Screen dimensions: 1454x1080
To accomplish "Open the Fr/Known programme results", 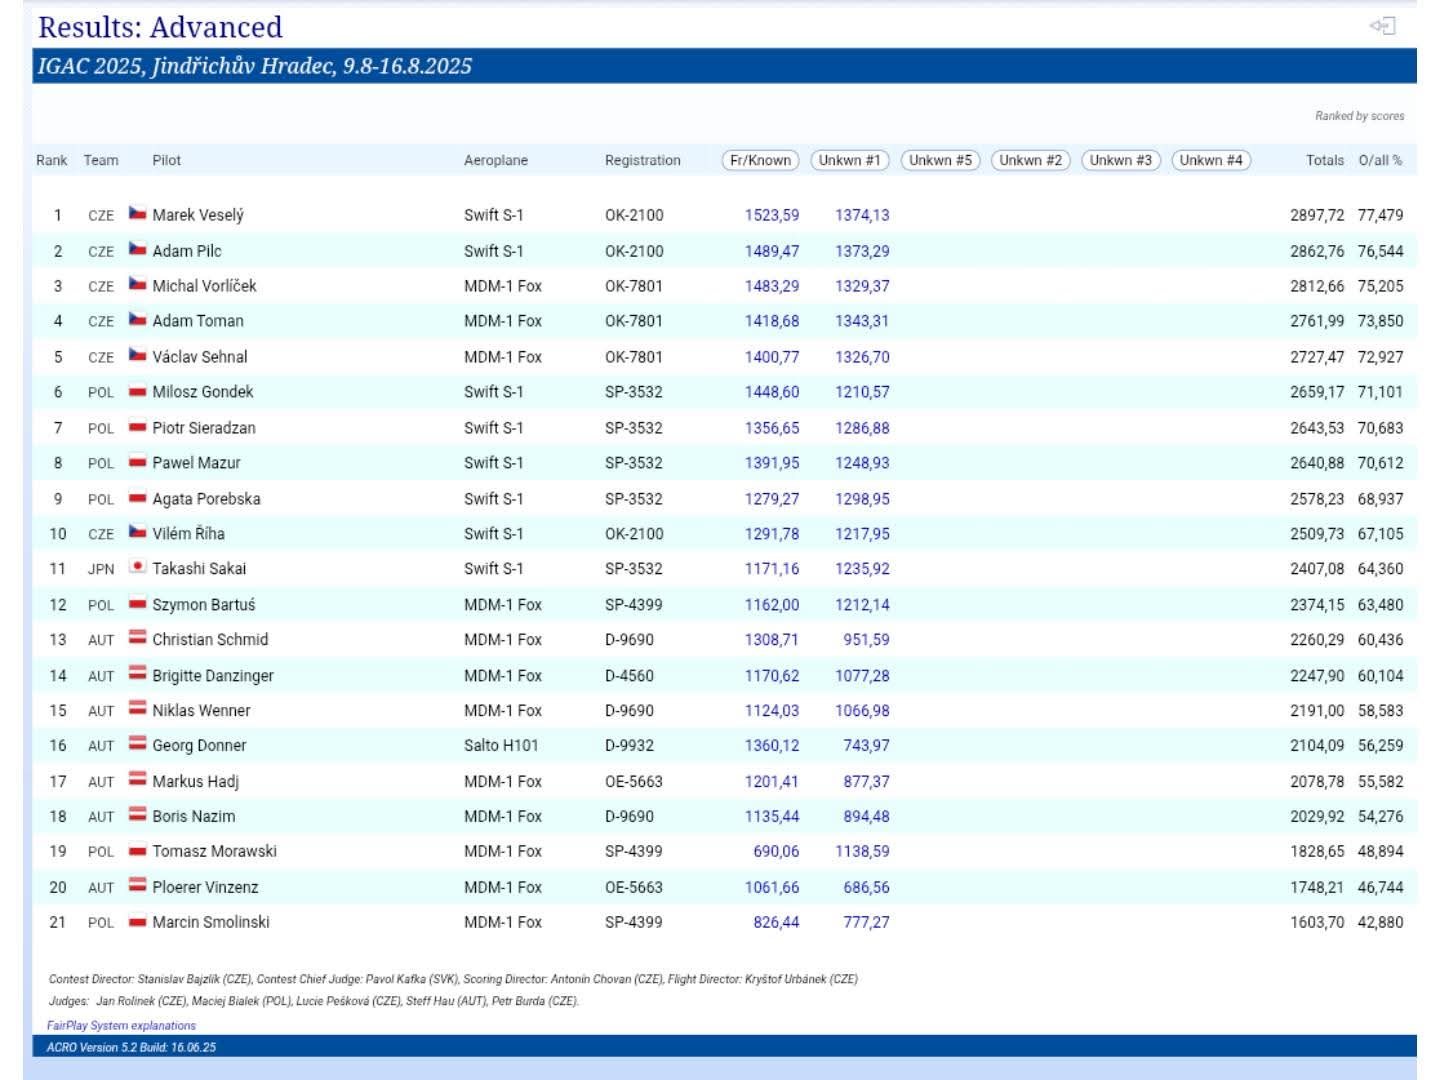I will coord(760,160).
